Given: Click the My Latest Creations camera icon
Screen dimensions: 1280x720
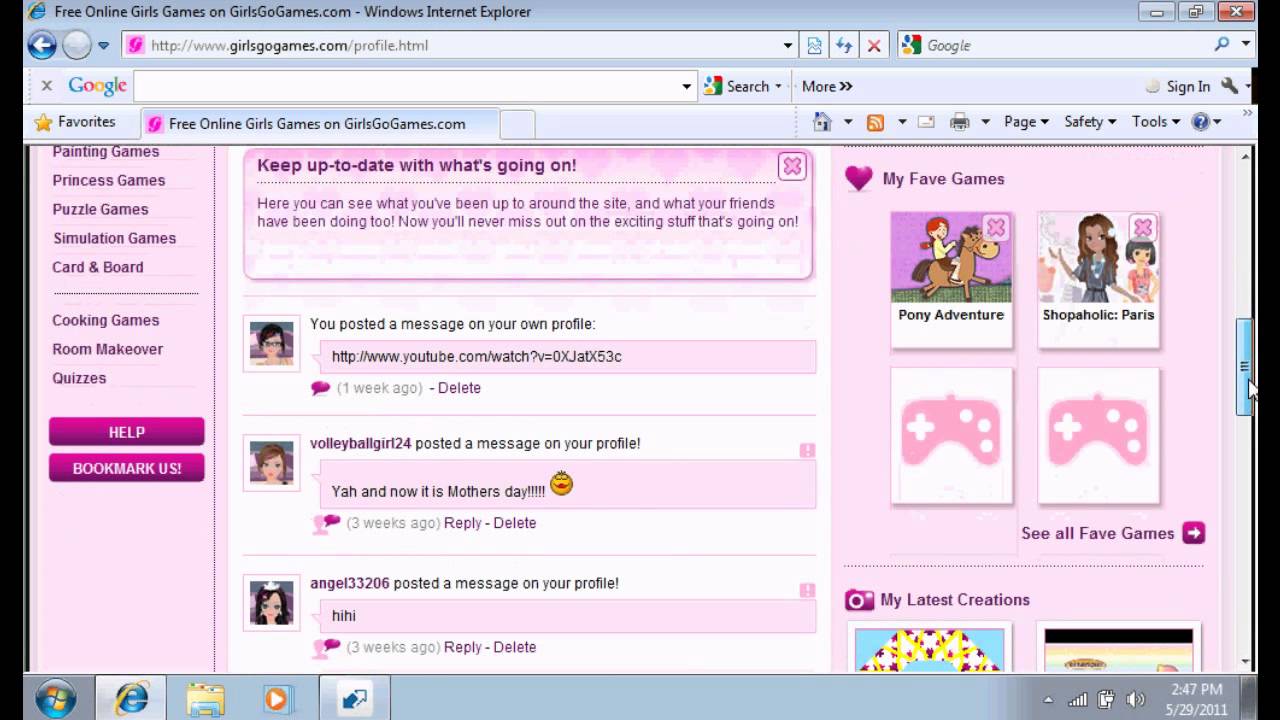Looking at the screenshot, I should [859, 600].
